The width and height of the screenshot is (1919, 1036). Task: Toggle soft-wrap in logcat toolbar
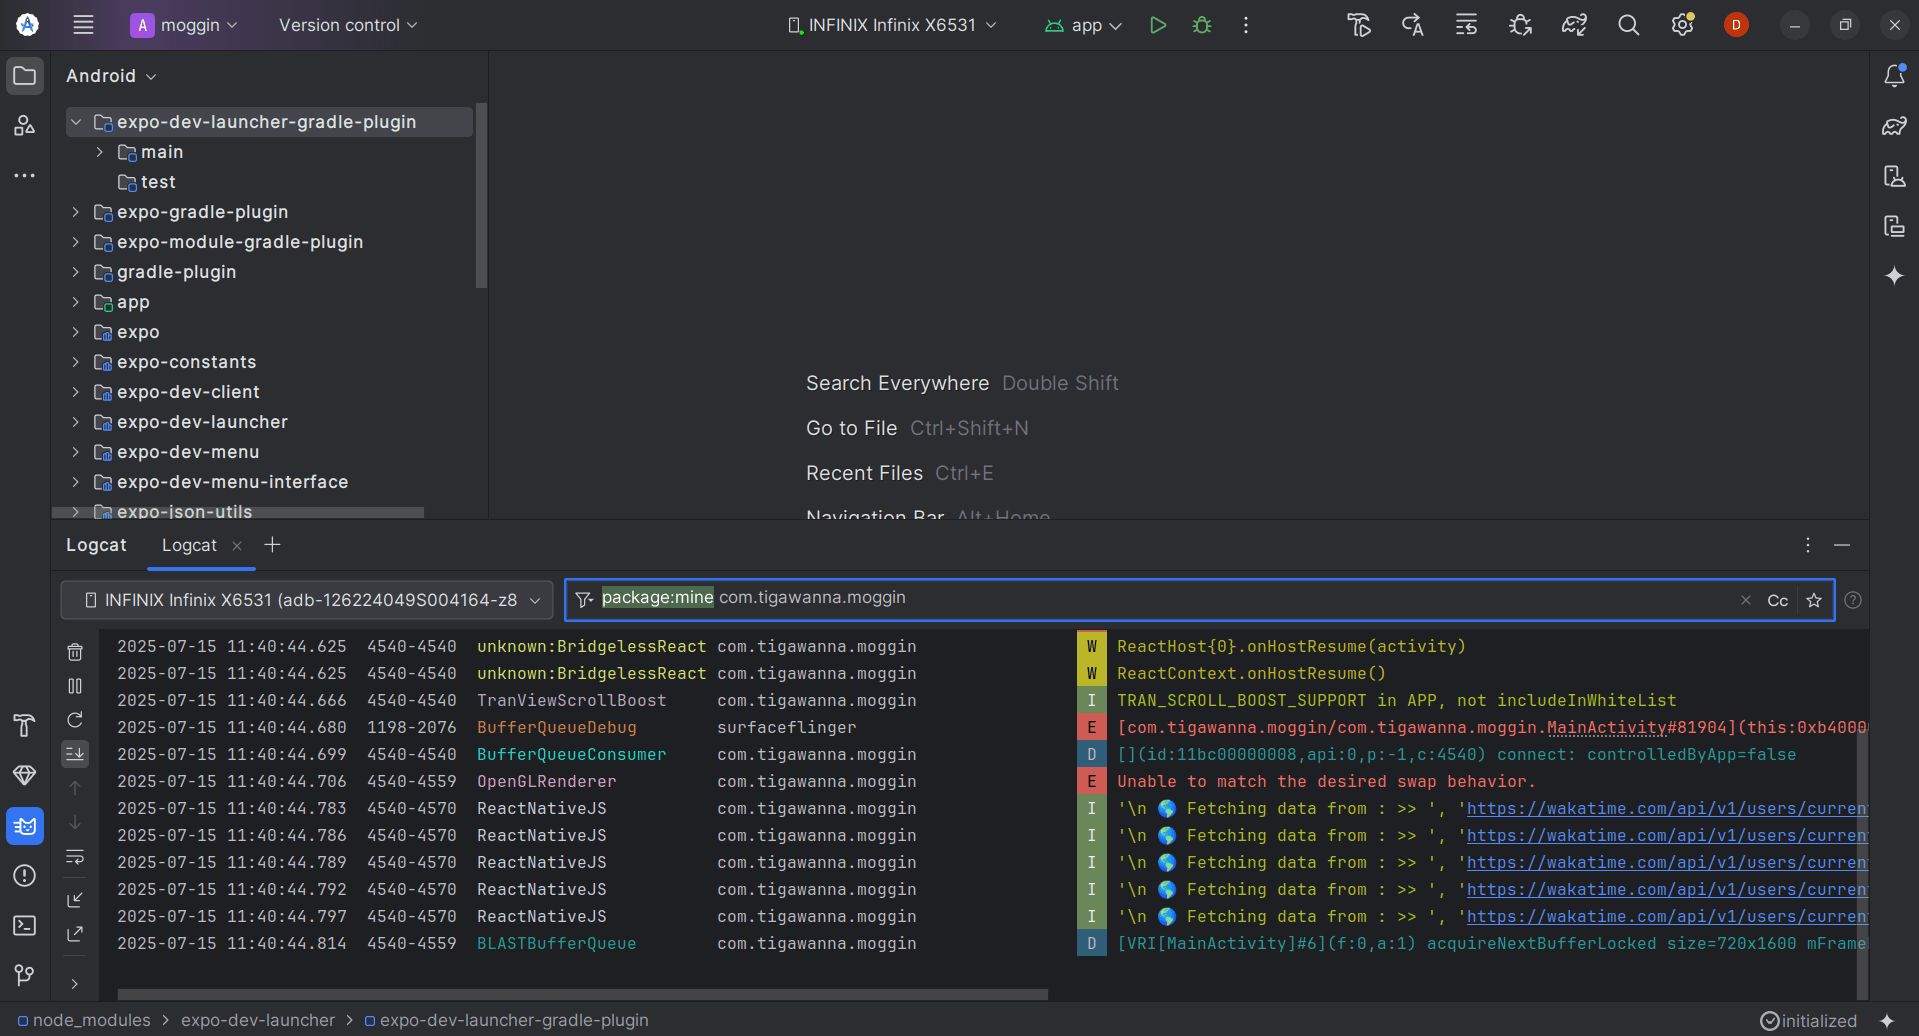[x=75, y=857]
